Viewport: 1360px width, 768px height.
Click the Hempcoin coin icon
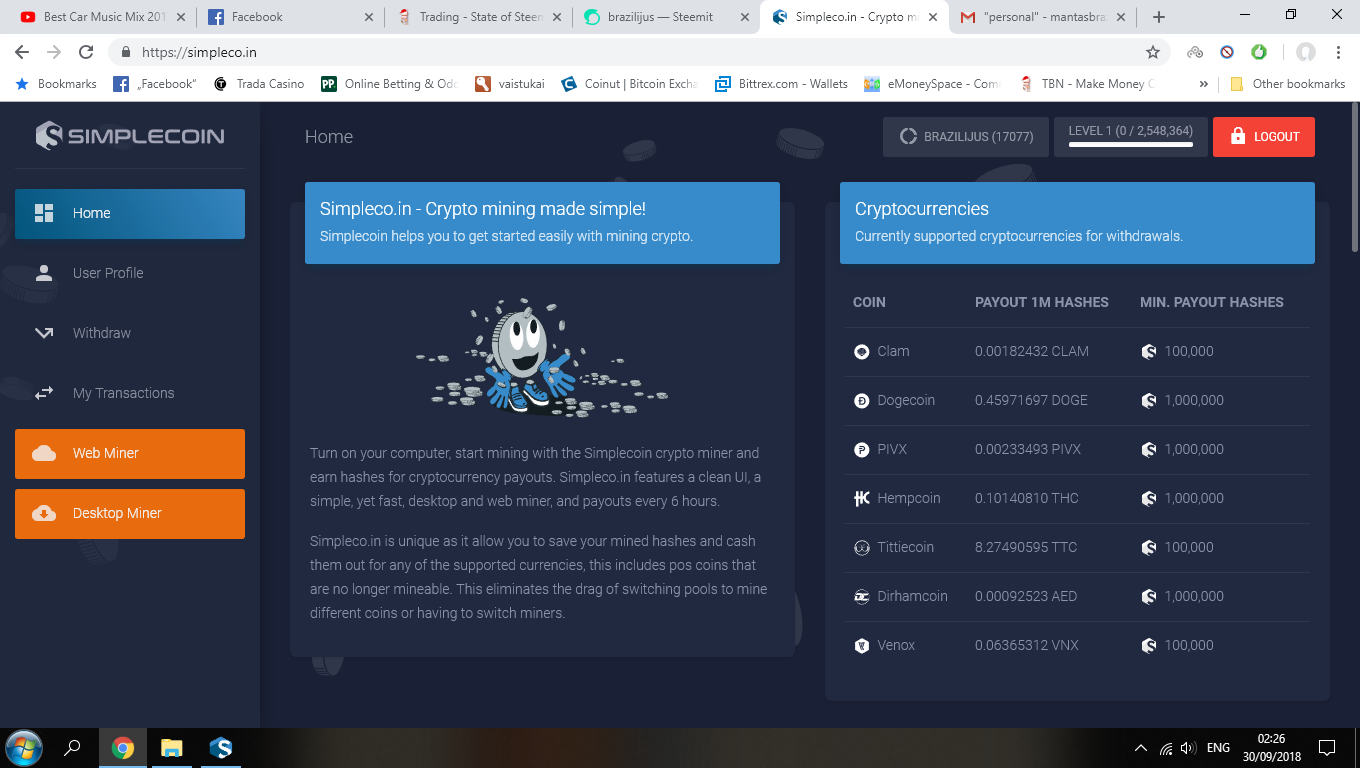pos(862,498)
